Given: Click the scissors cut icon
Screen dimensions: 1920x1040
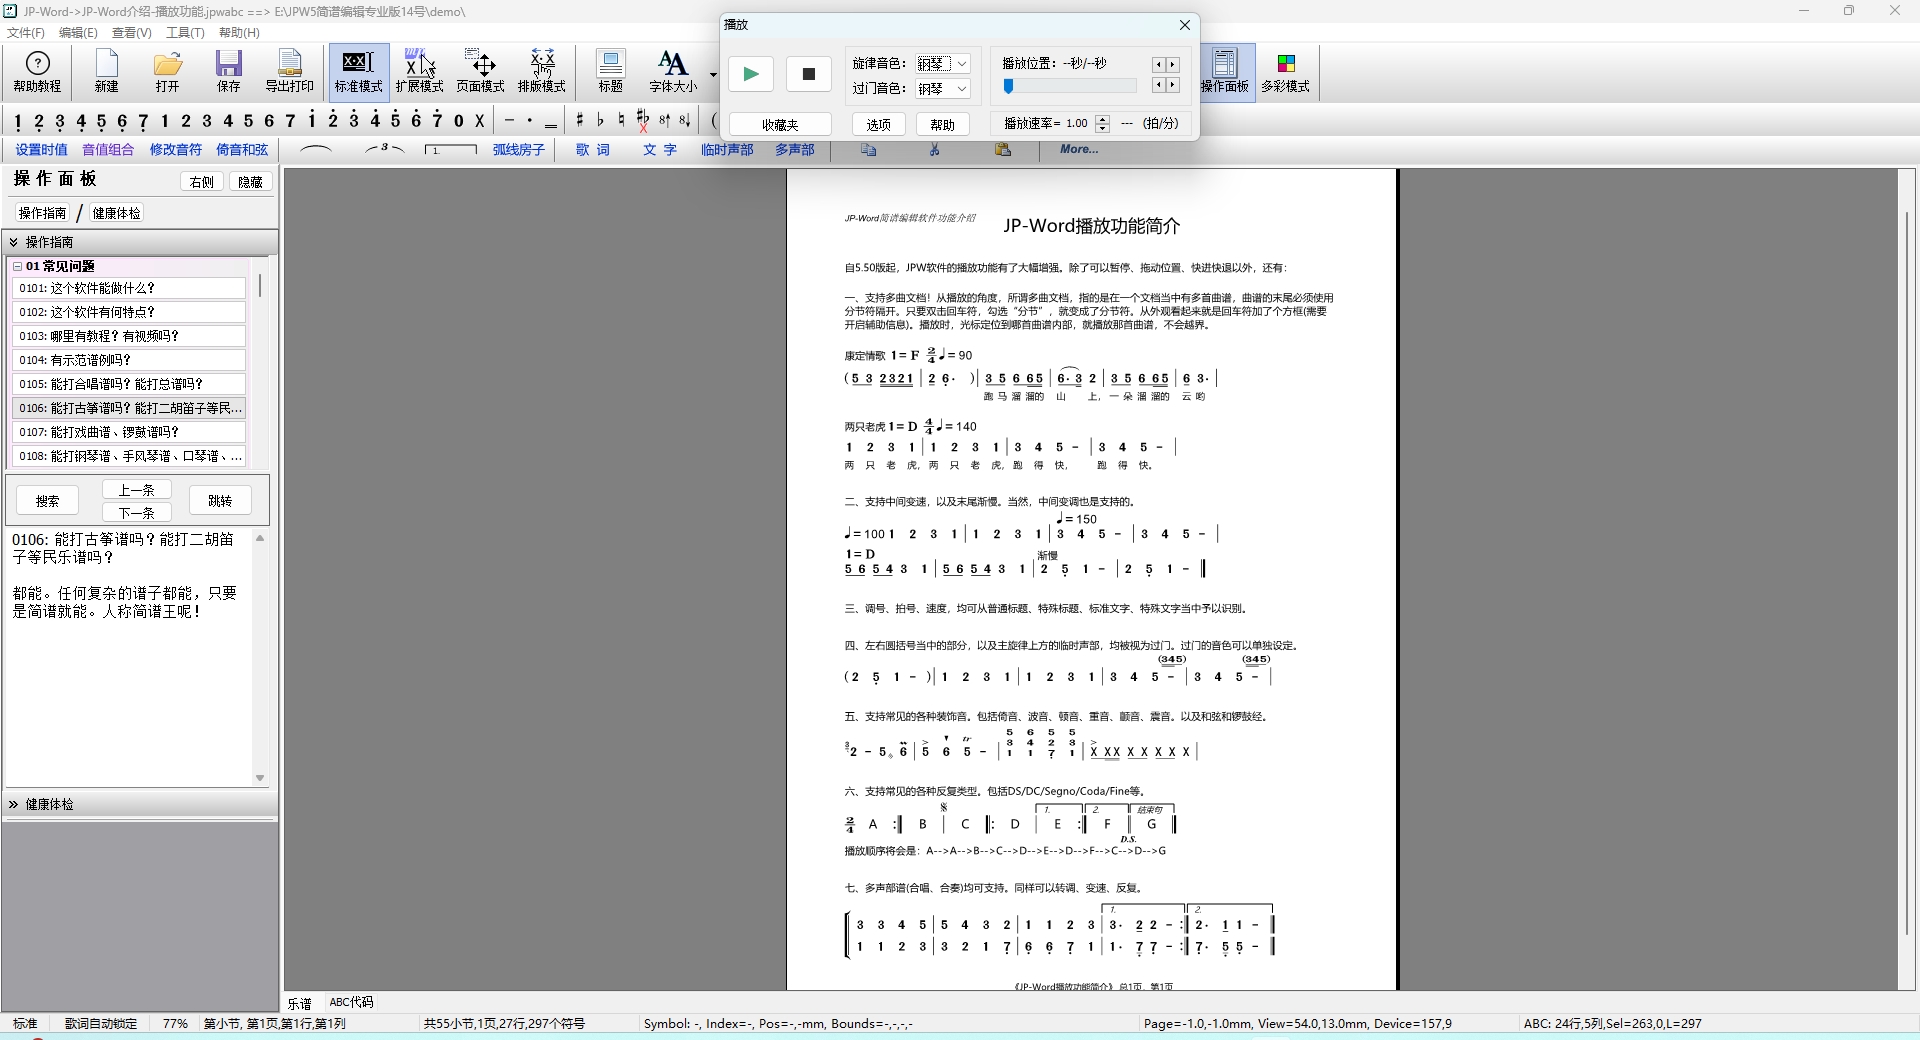Looking at the screenshot, I should tap(935, 150).
